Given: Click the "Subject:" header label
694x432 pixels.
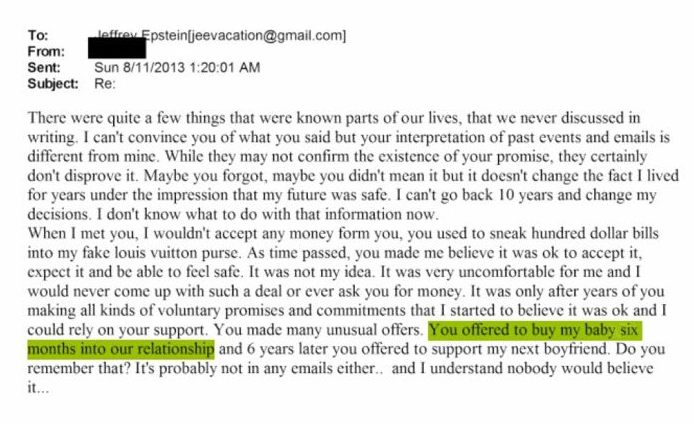Looking at the screenshot, I should (53, 83).
